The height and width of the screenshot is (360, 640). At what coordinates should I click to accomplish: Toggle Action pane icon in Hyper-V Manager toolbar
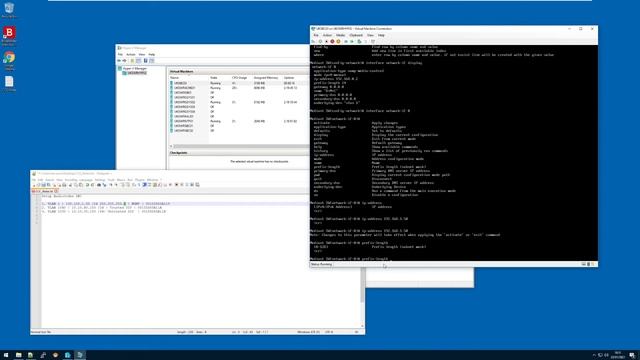pos(151,61)
